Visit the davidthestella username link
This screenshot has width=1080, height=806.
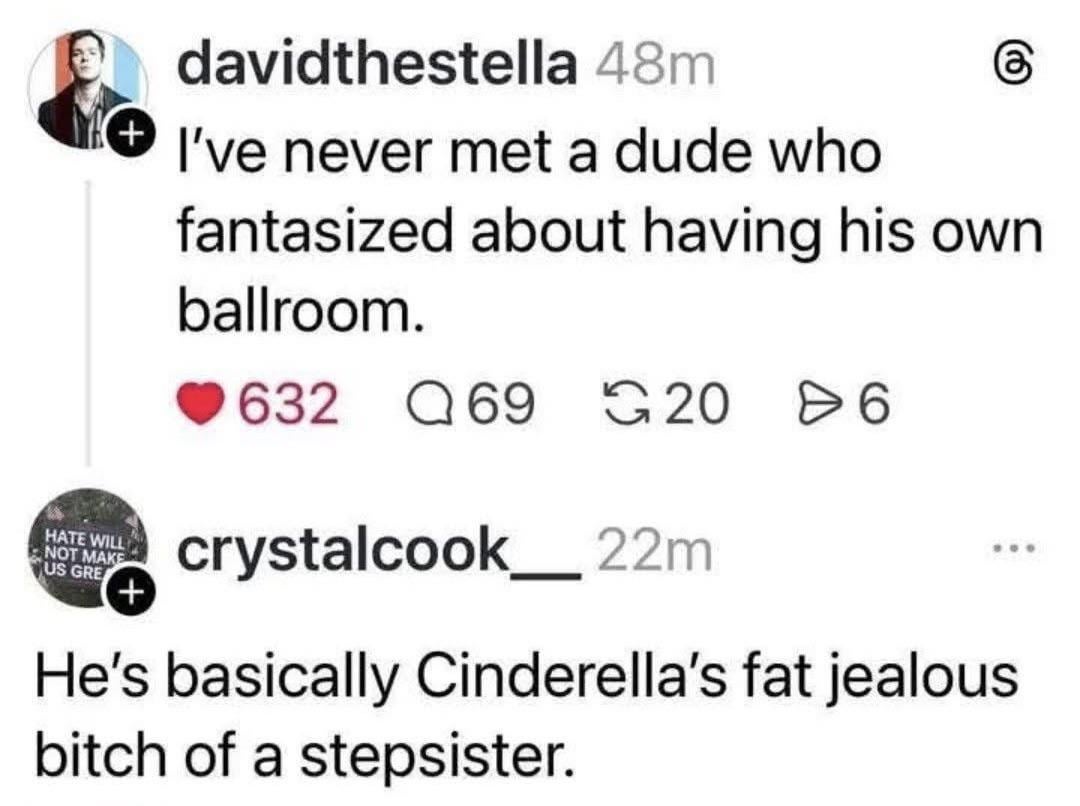pyautogui.click(x=377, y=66)
